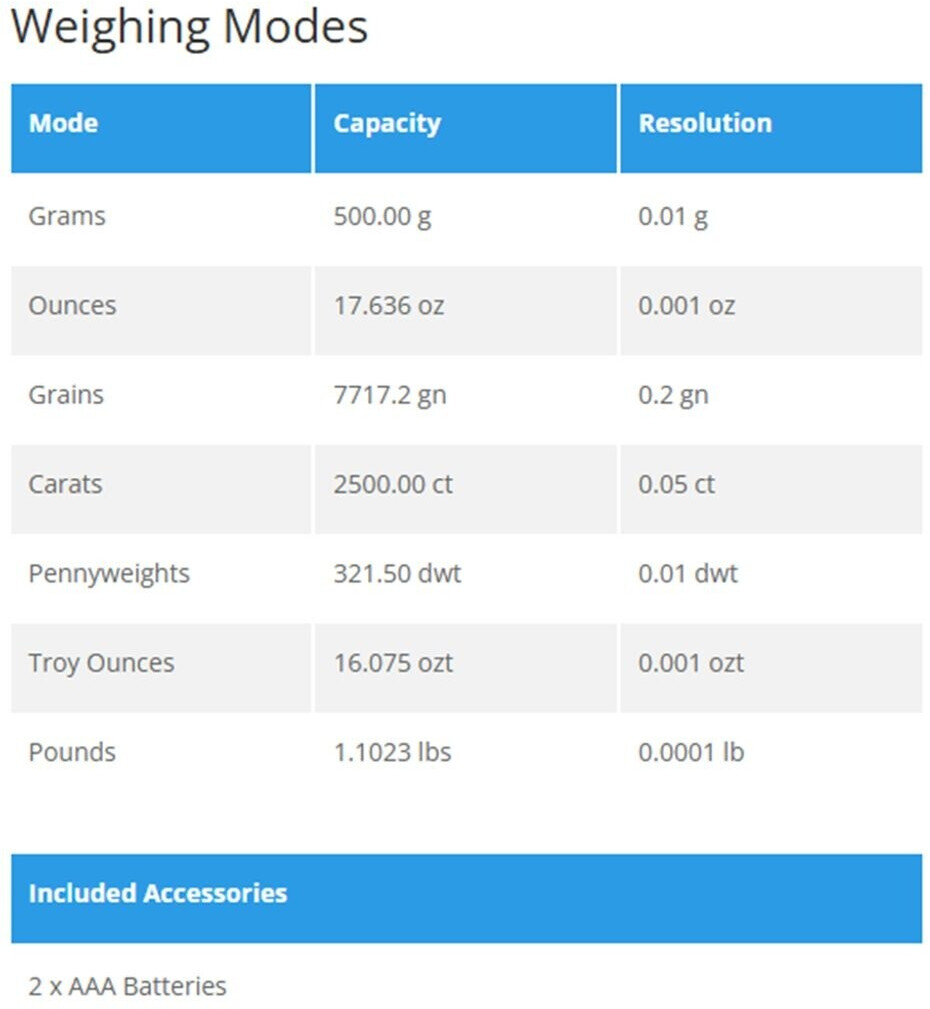Select the Ounces row label
This screenshot has height=1009, width=930.
[x=72, y=305]
